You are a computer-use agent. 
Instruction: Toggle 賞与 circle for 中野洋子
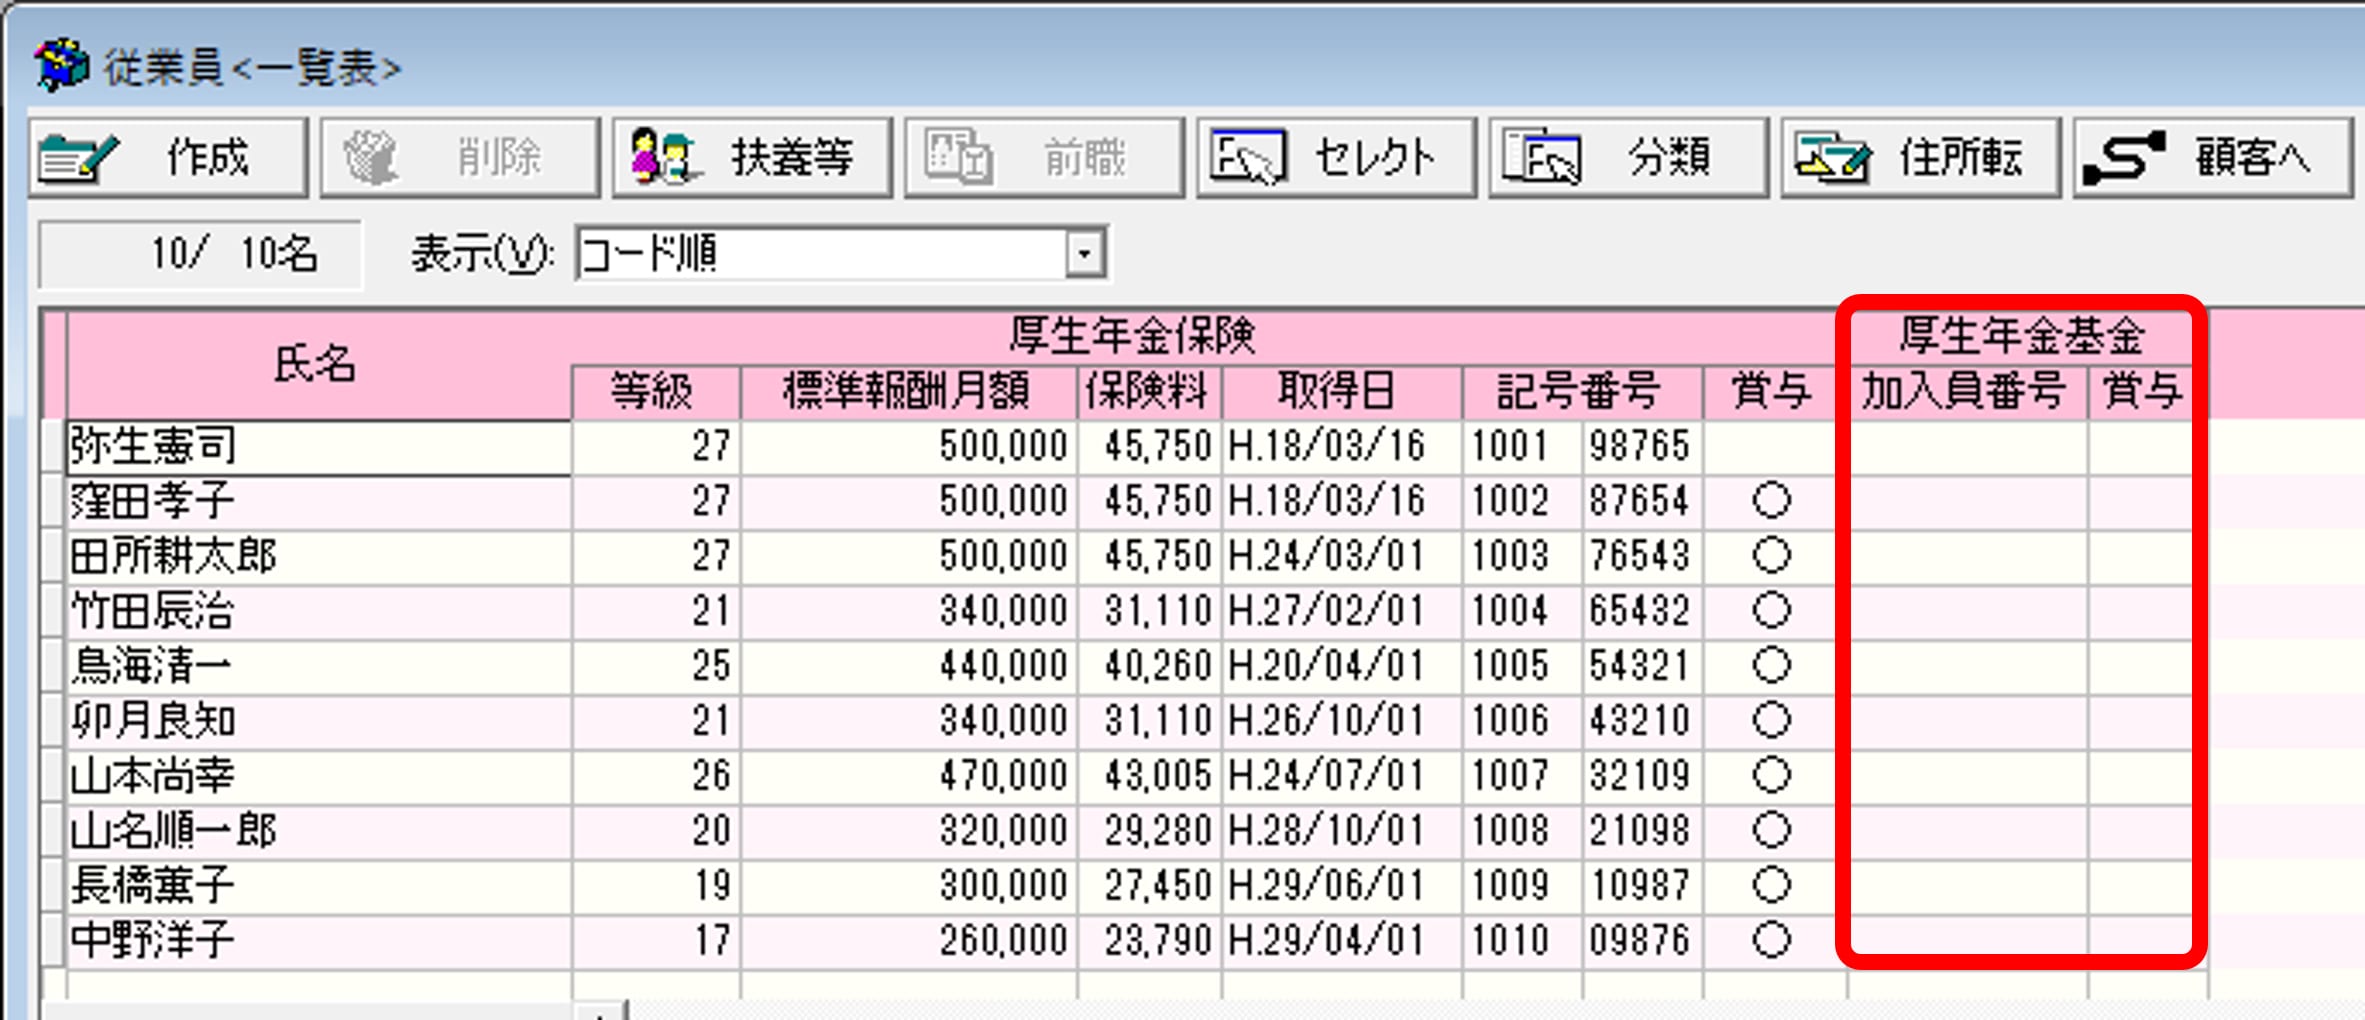pyautogui.click(x=1771, y=940)
